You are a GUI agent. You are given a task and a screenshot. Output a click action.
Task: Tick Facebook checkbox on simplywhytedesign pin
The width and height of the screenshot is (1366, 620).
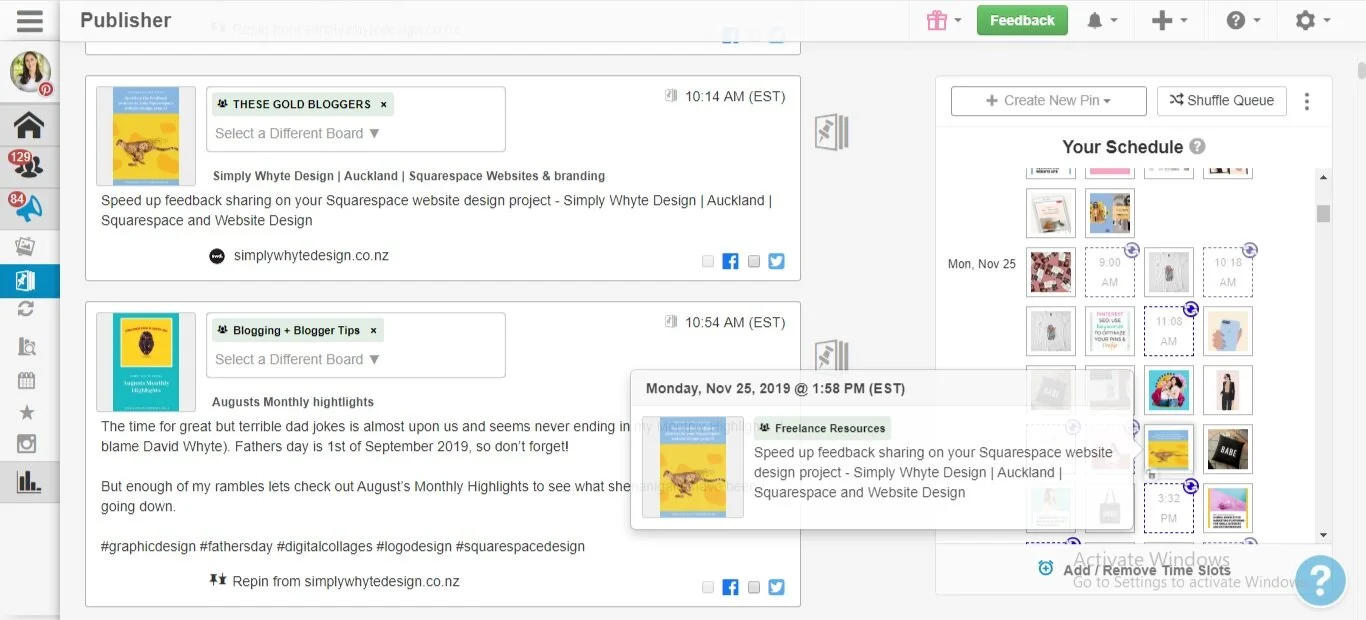pyautogui.click(x=708, y=261)
